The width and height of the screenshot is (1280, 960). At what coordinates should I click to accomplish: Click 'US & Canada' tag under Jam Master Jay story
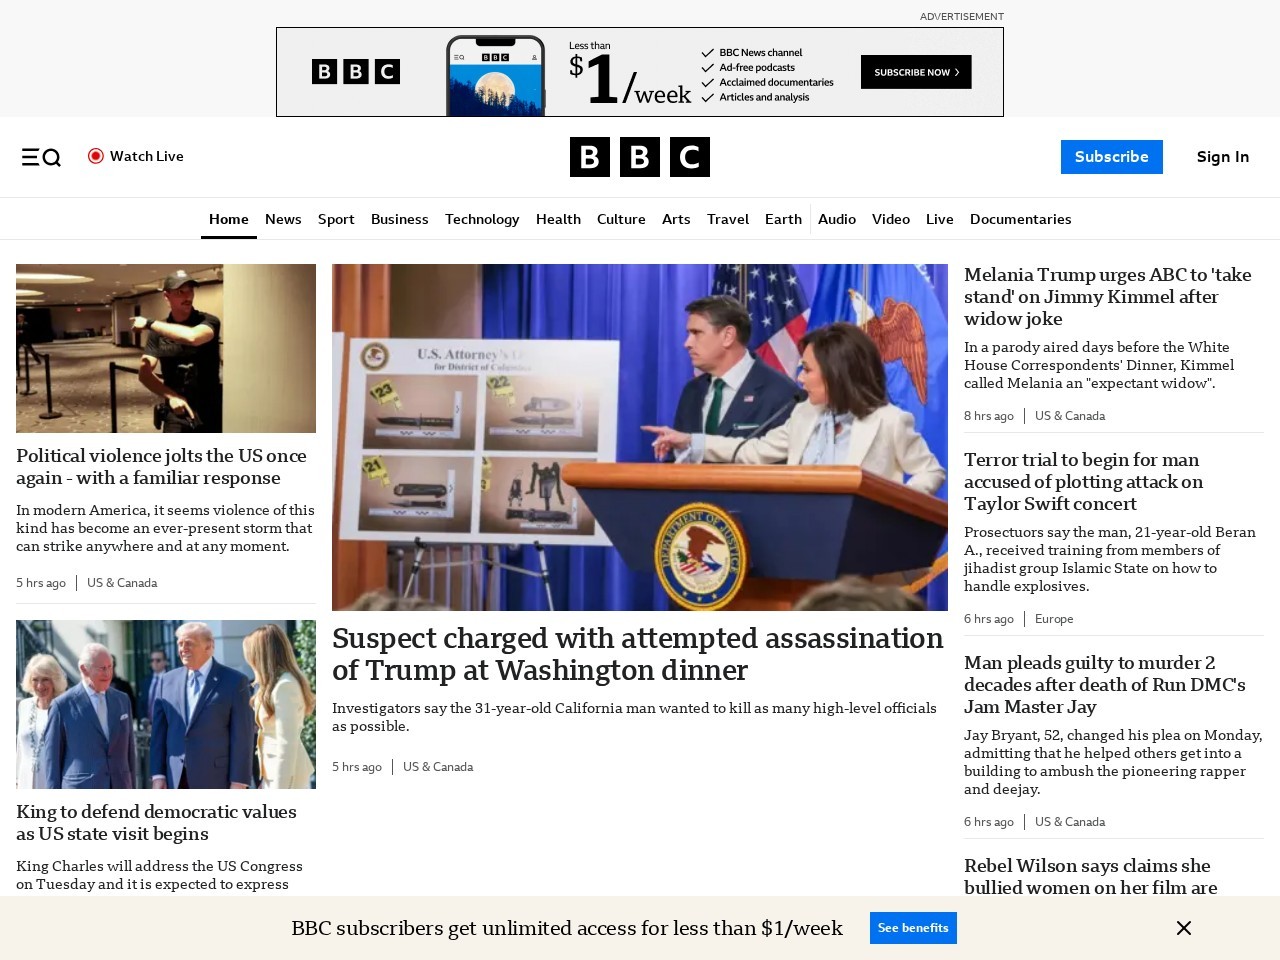[1070, 822]
